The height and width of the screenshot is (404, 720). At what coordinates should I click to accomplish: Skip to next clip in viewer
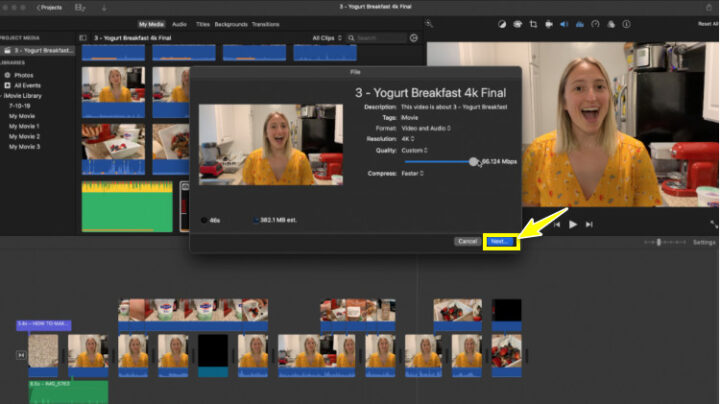tap(589, 224)
